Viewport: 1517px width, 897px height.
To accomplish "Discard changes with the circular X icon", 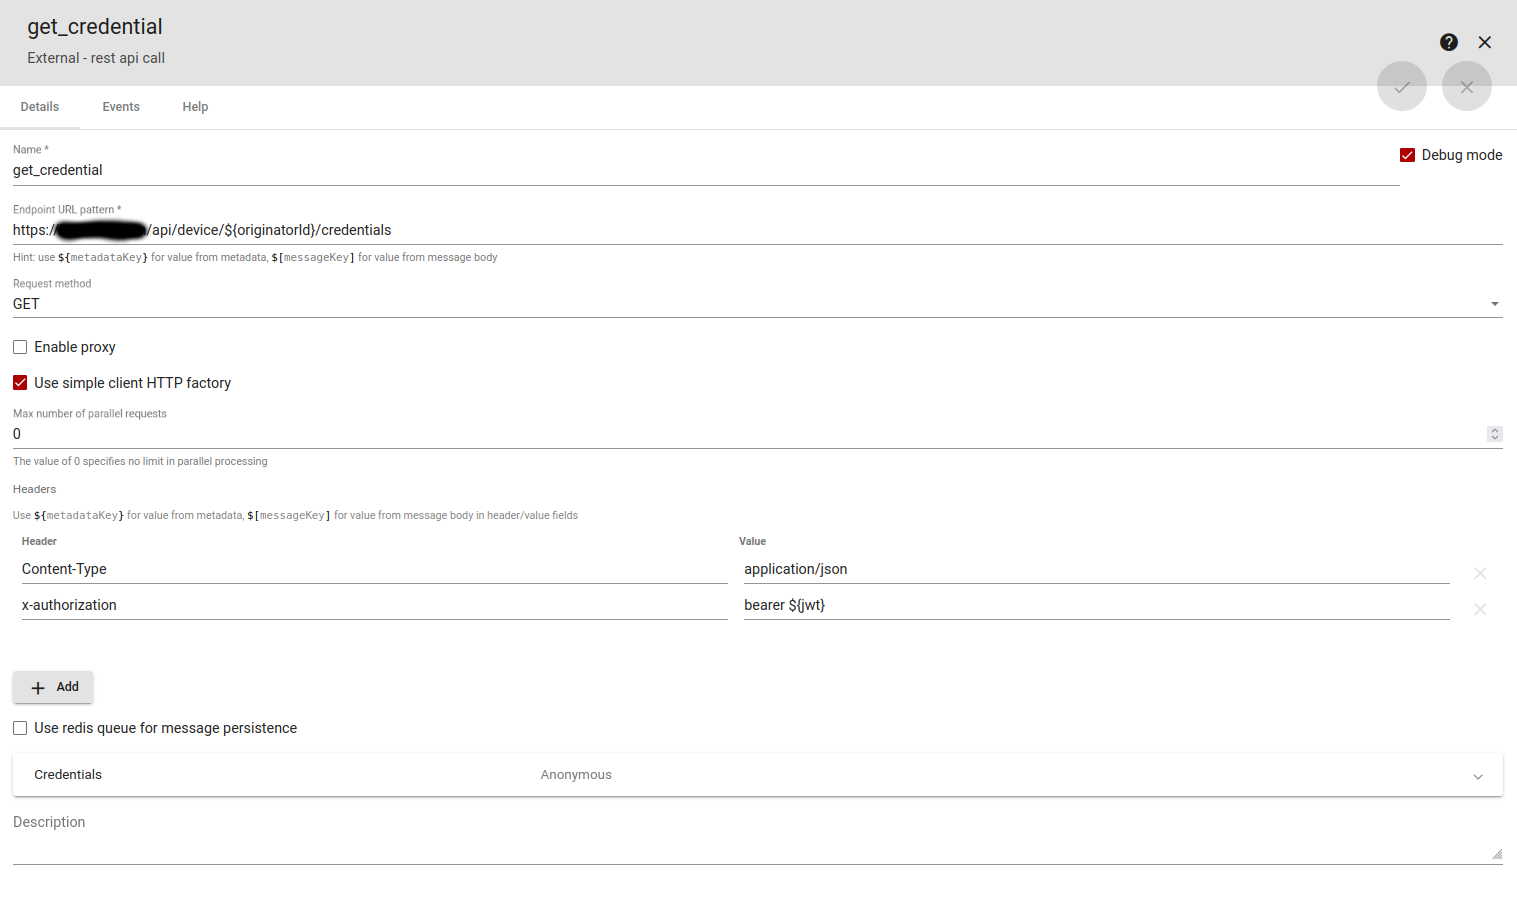I will click(1466, 86).
